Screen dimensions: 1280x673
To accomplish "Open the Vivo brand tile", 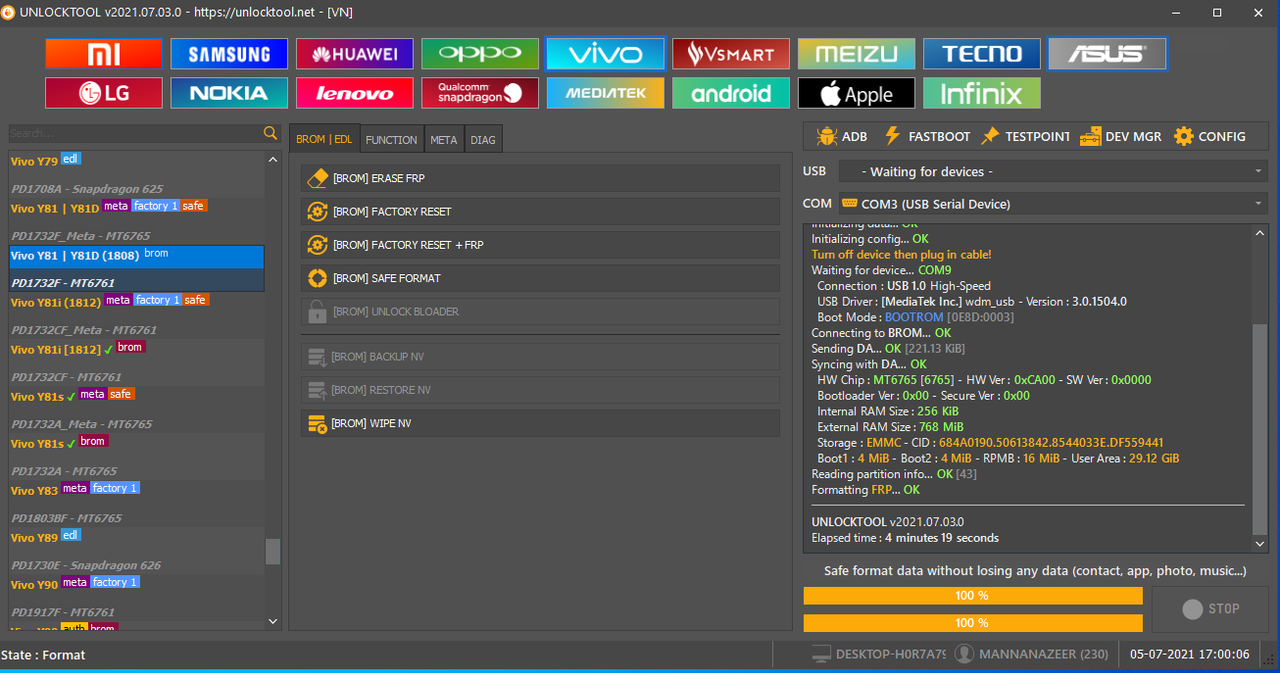I will [x=605, y=53].
